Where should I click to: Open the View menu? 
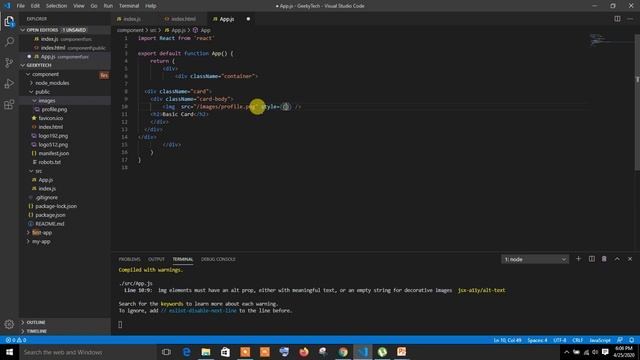coord(79,6)
